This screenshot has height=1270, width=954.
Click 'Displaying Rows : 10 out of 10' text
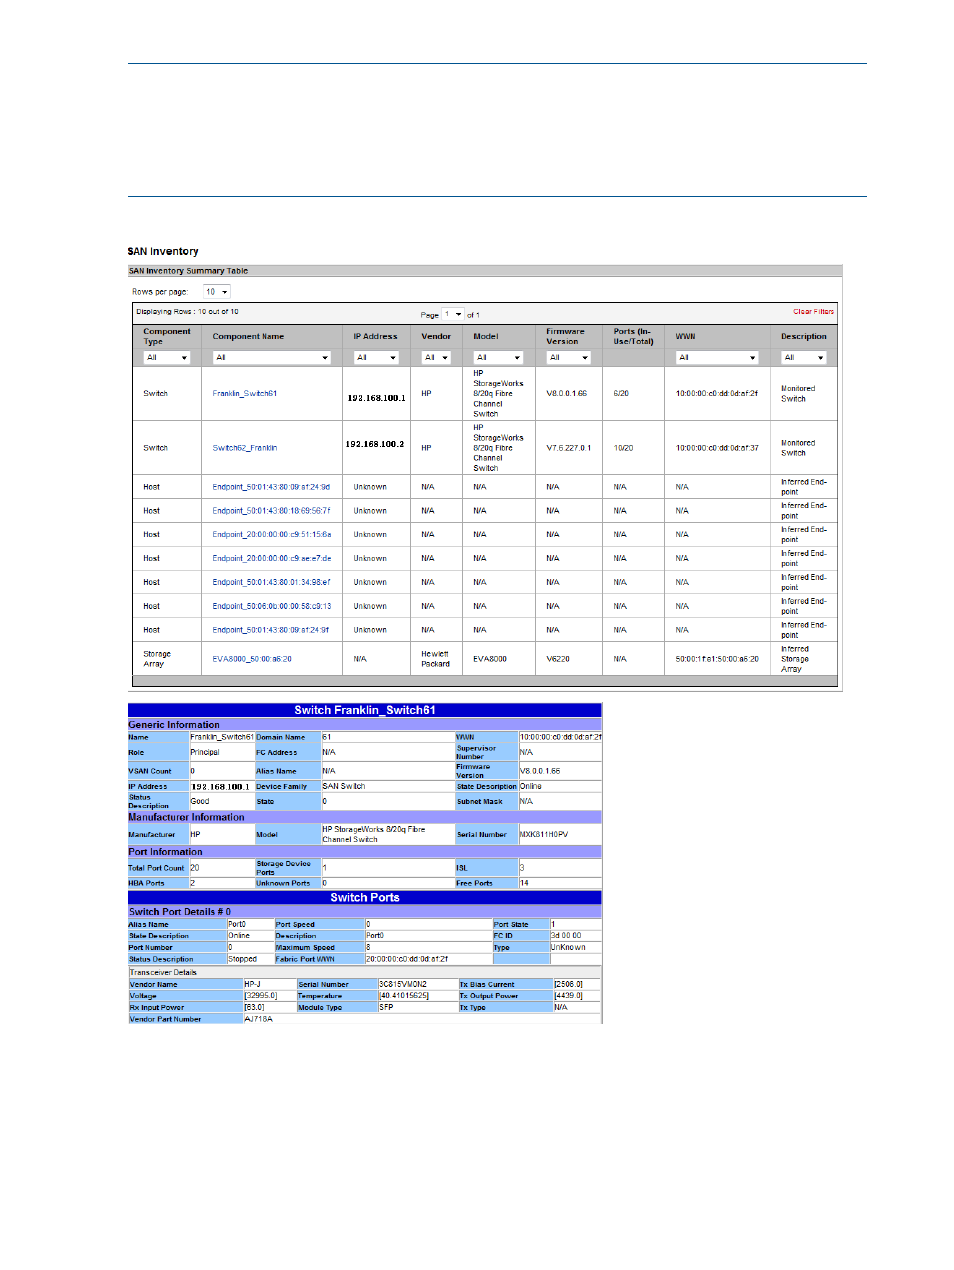point(187,312)
